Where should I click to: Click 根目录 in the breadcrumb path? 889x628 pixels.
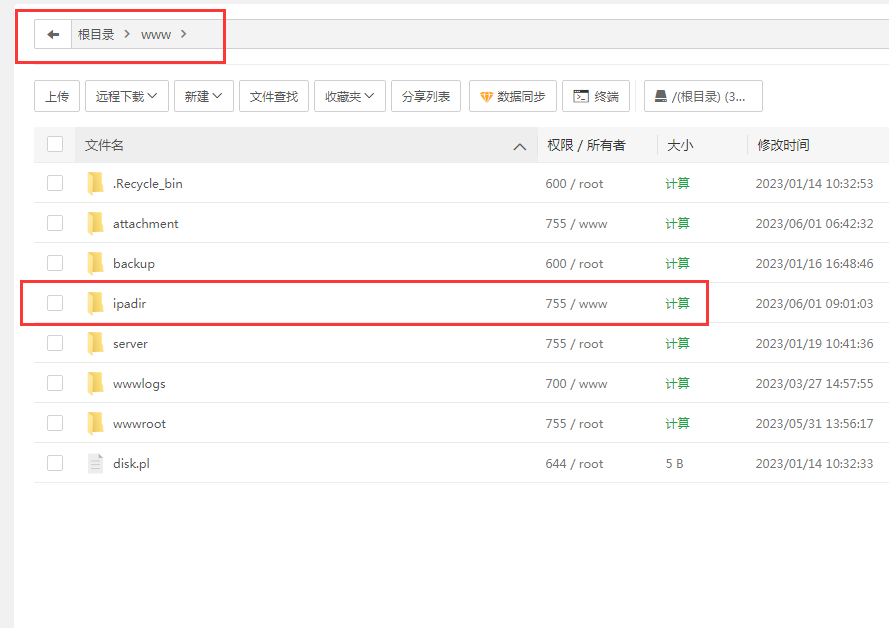tap(94, 33)
